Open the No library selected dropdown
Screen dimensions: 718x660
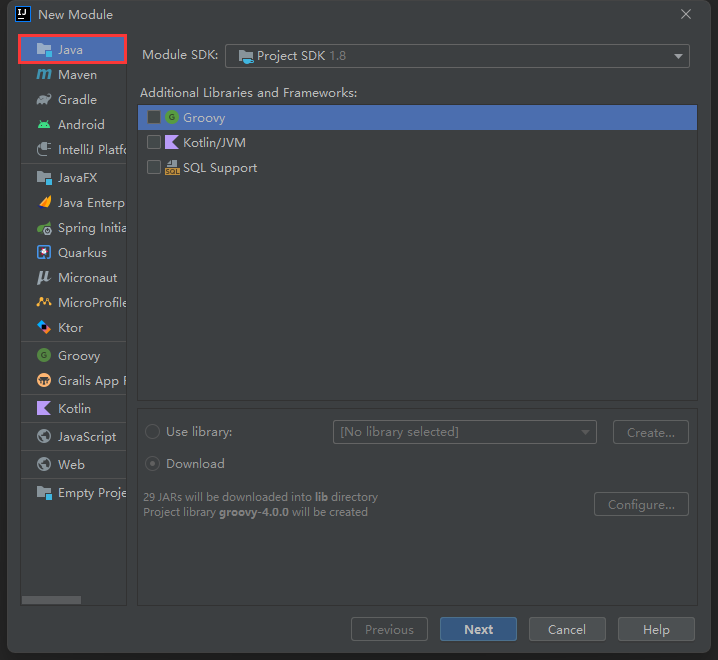click(465, 432)
